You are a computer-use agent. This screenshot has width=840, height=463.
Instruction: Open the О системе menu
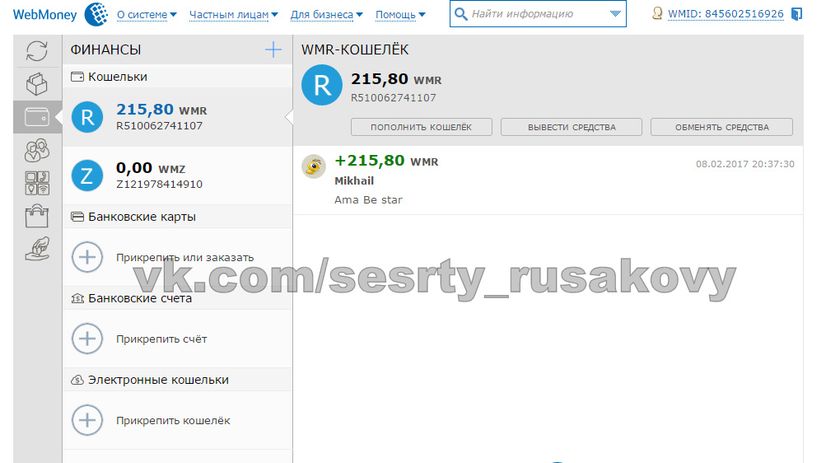pyautogui.click(x=146, y=14)
